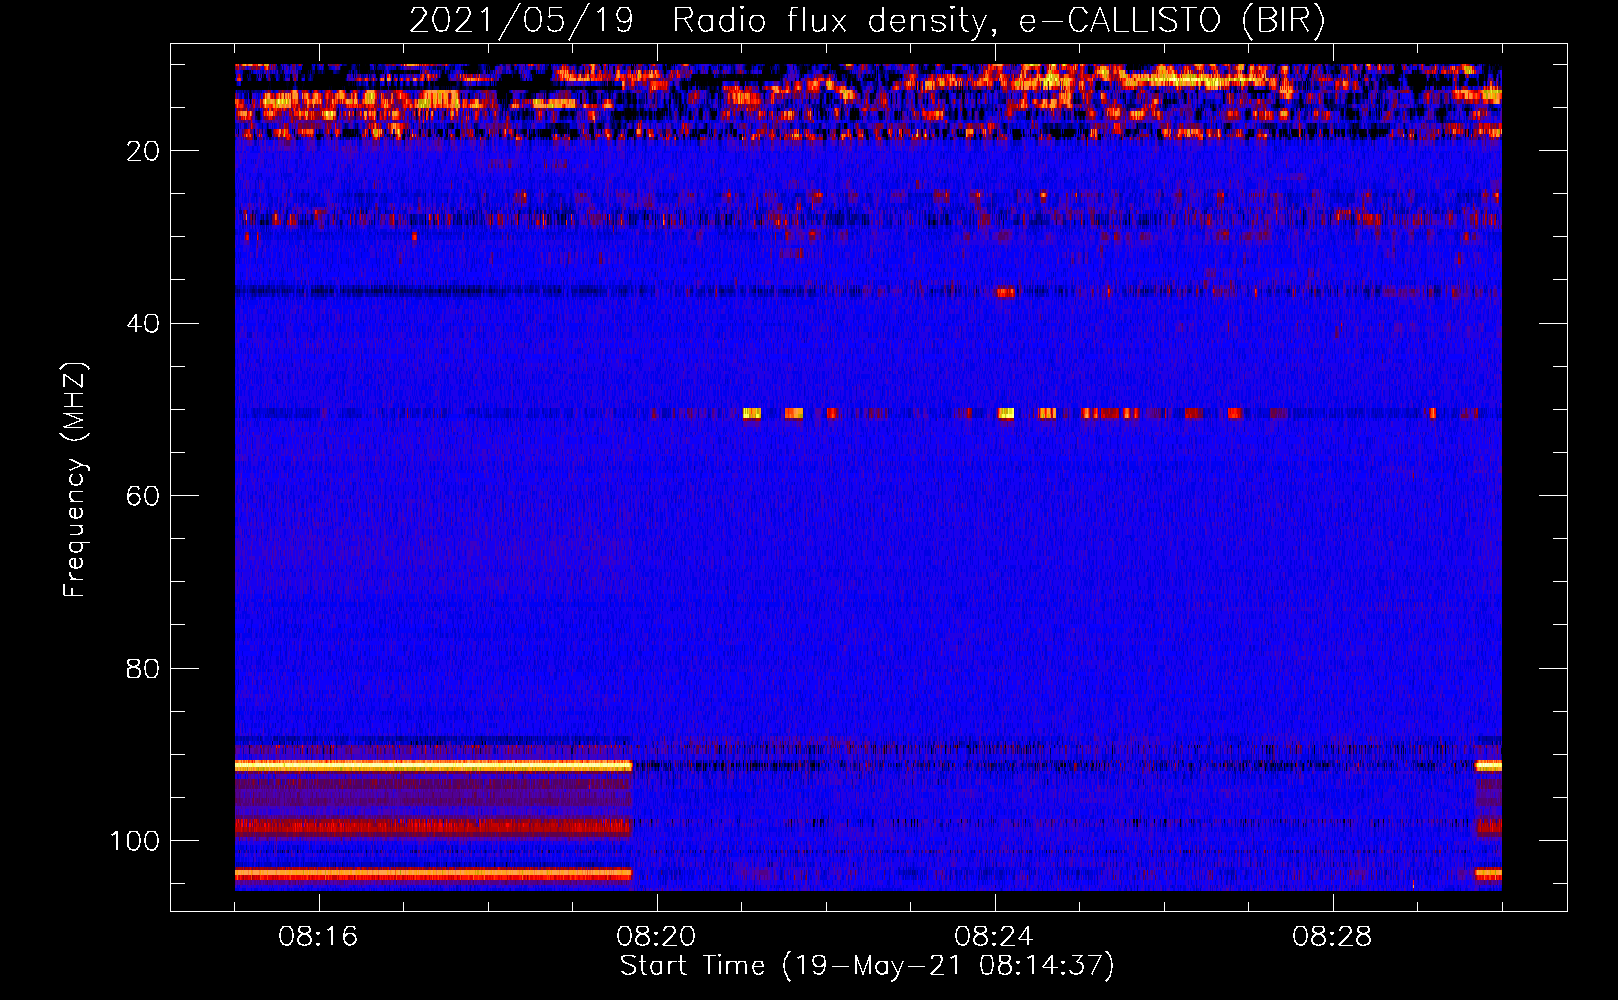Click the "Frequency (MHZ)" axis label

(x=75, y=480)
